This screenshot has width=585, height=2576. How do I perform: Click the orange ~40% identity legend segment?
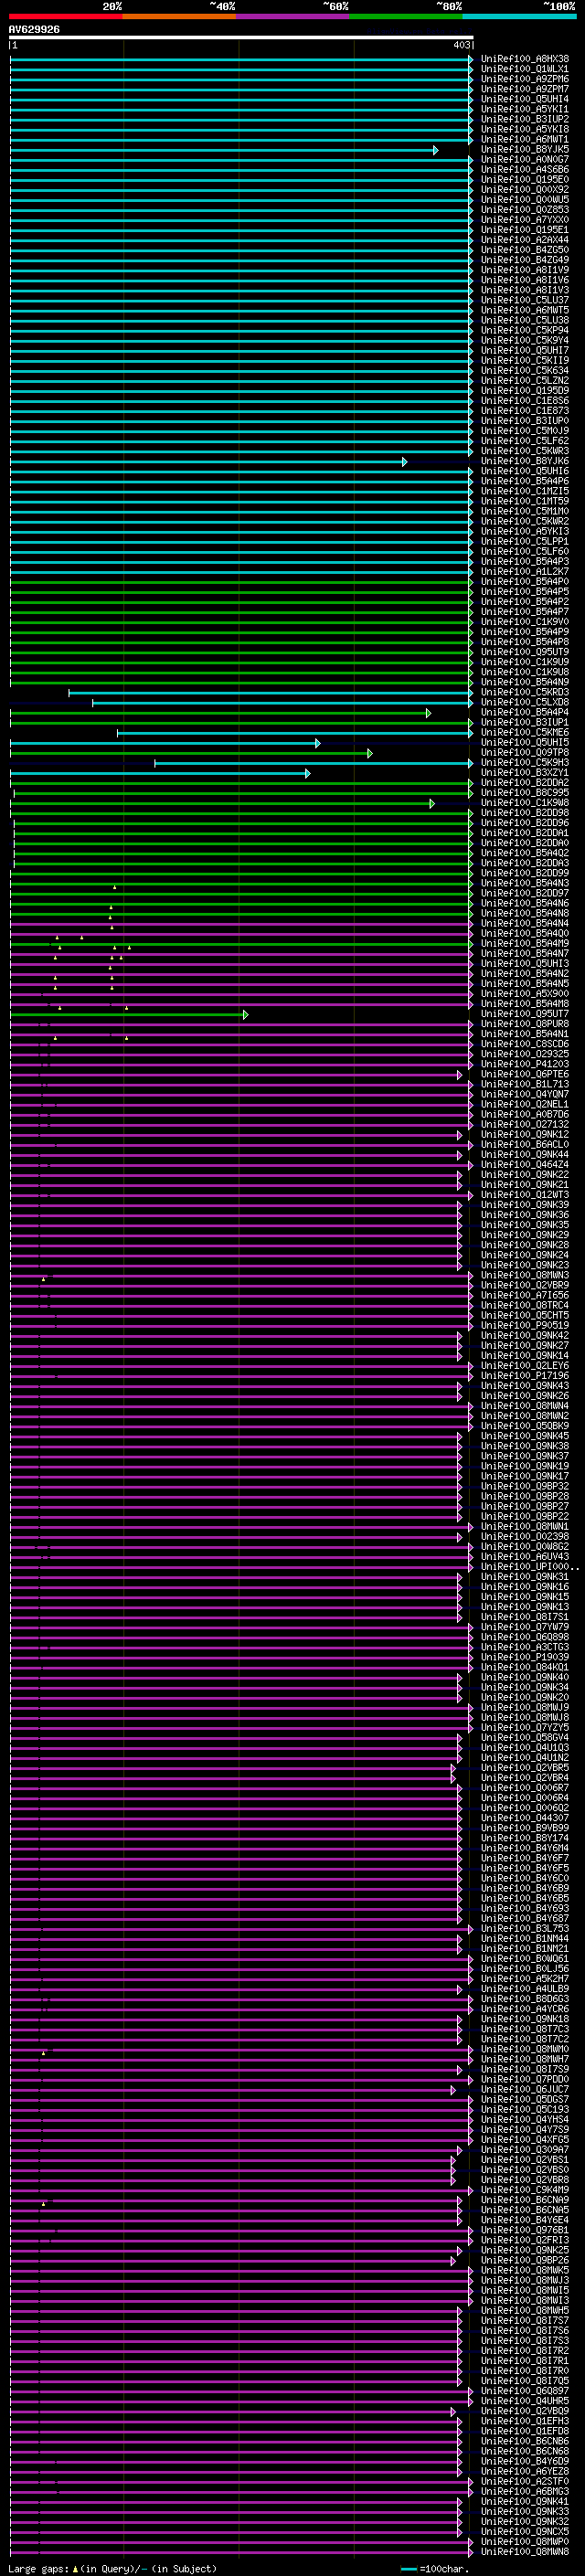pos(179,16)
